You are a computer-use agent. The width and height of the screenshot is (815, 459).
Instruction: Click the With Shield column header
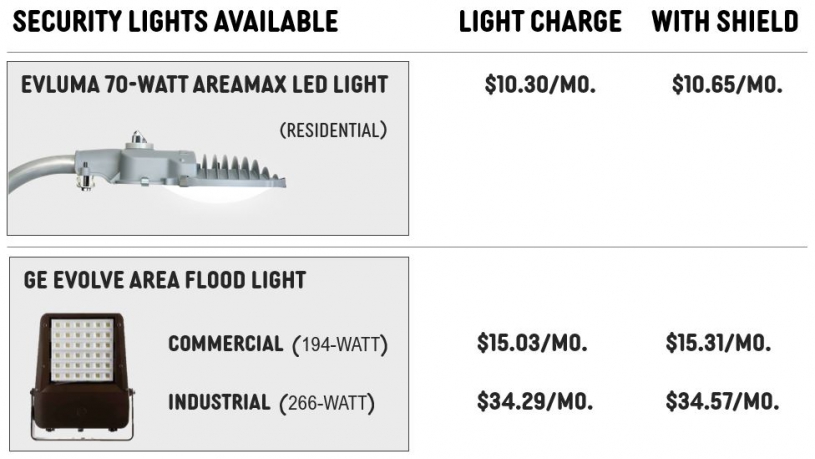pyautogui.click(x=725, y=22)
